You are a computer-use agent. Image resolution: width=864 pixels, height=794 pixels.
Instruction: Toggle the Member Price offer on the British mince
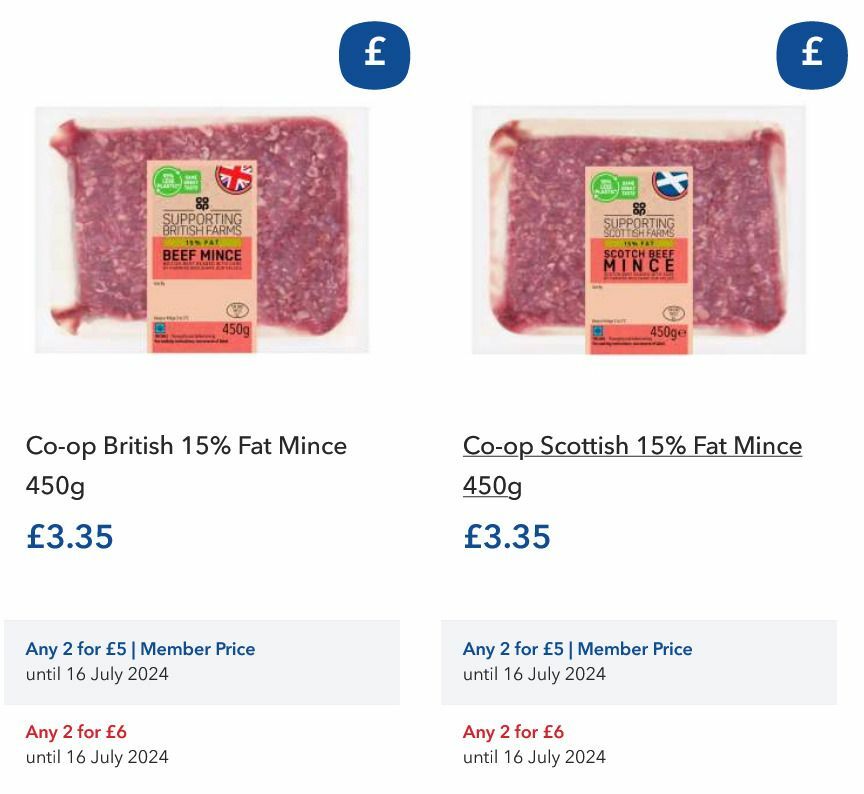pyautogui.click(x=202, y=662)
